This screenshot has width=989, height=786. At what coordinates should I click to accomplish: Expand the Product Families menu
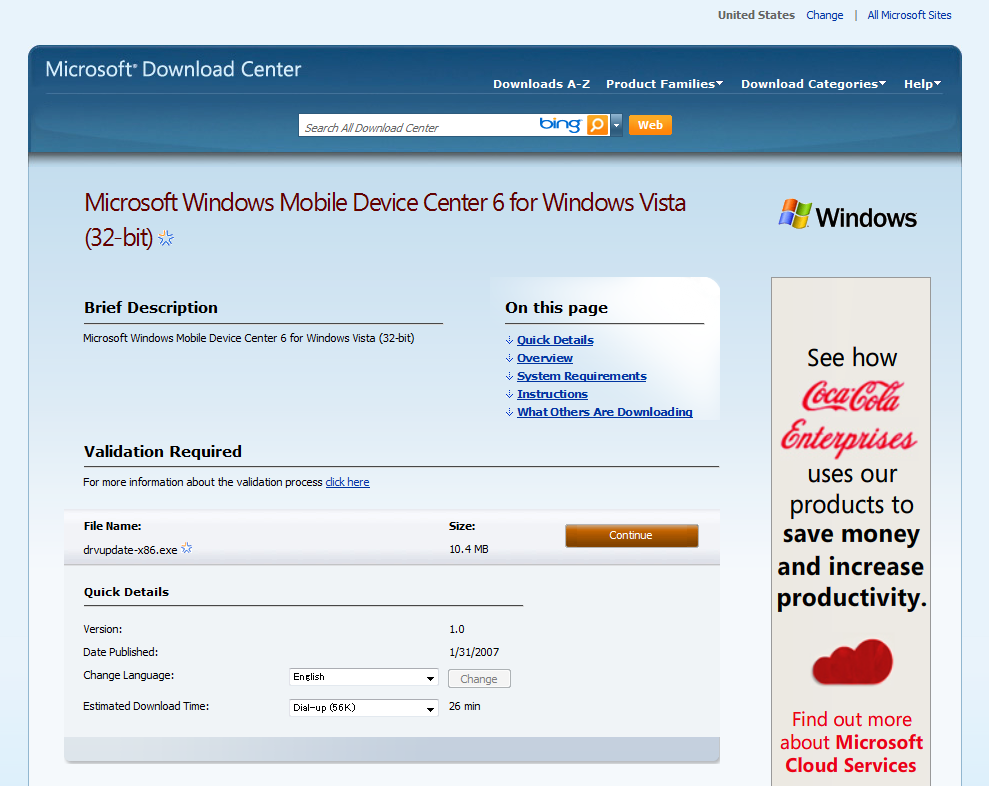point(664,84)
